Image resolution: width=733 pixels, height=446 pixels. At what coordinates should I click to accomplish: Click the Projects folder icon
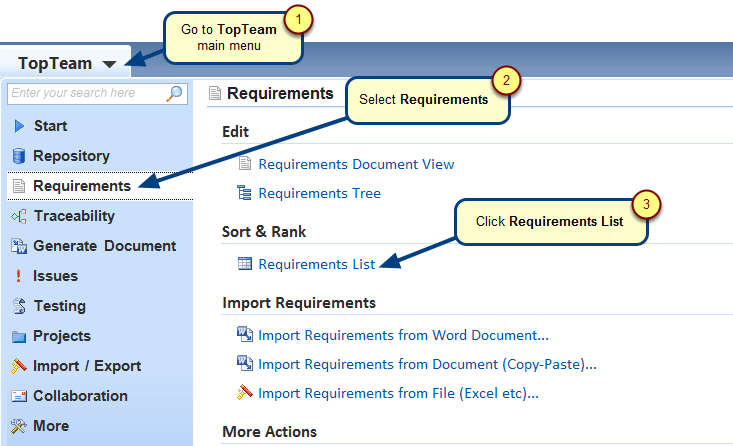[x=18, y=336]
